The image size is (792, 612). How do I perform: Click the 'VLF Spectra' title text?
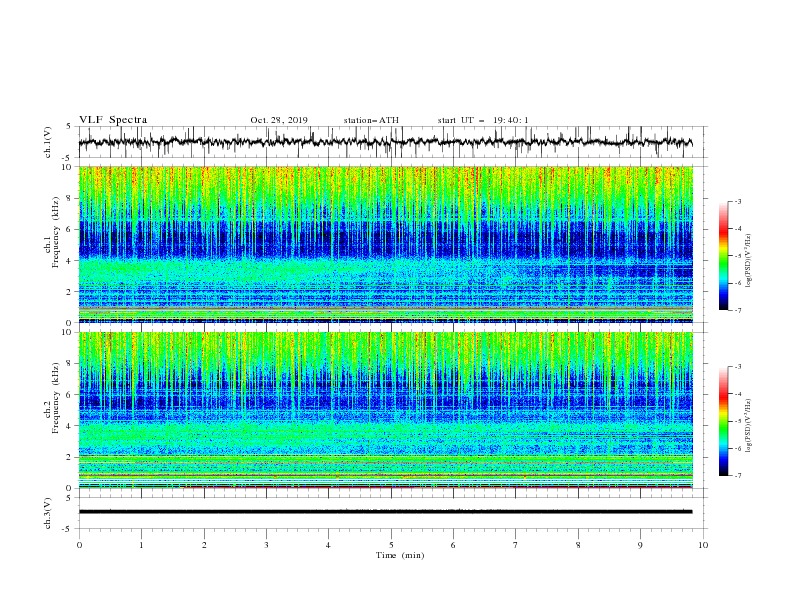tap(113, 120)
